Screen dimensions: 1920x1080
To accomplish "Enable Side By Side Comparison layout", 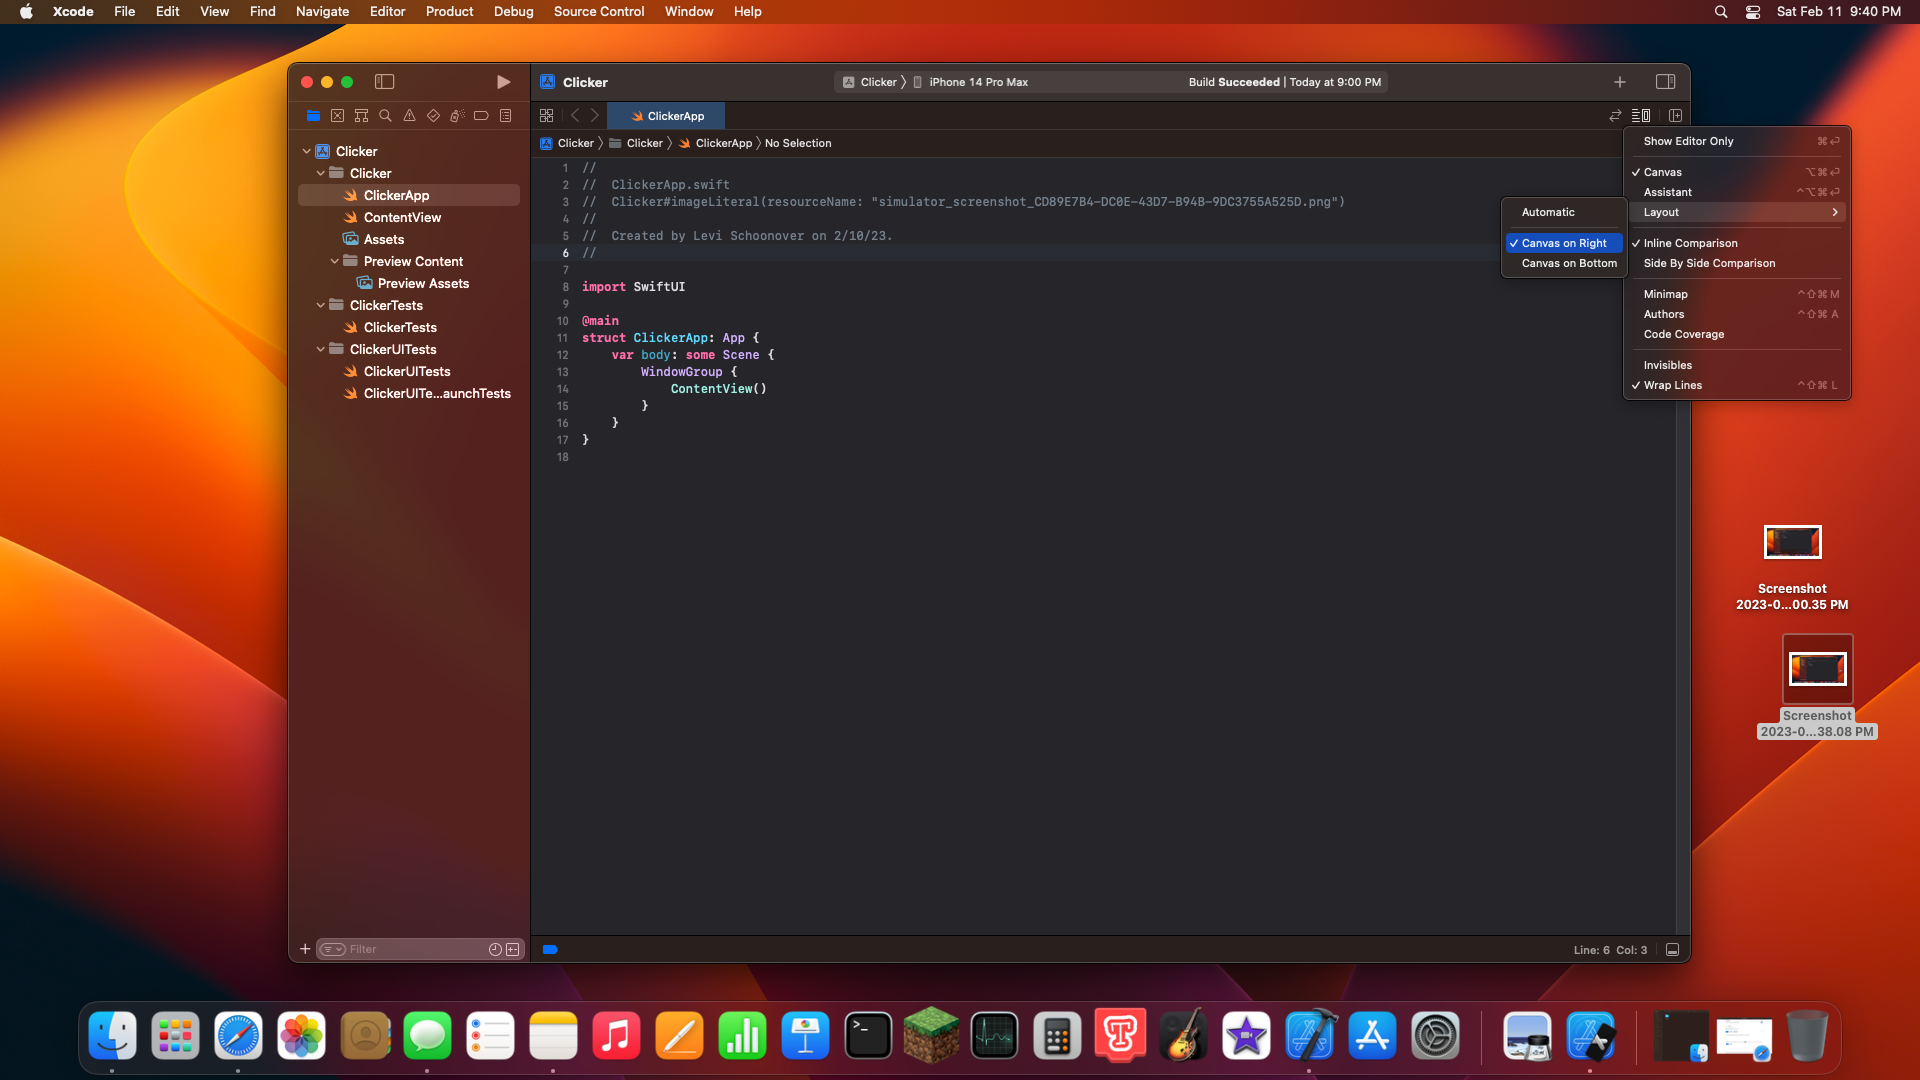I will [x=1709, y=263].
